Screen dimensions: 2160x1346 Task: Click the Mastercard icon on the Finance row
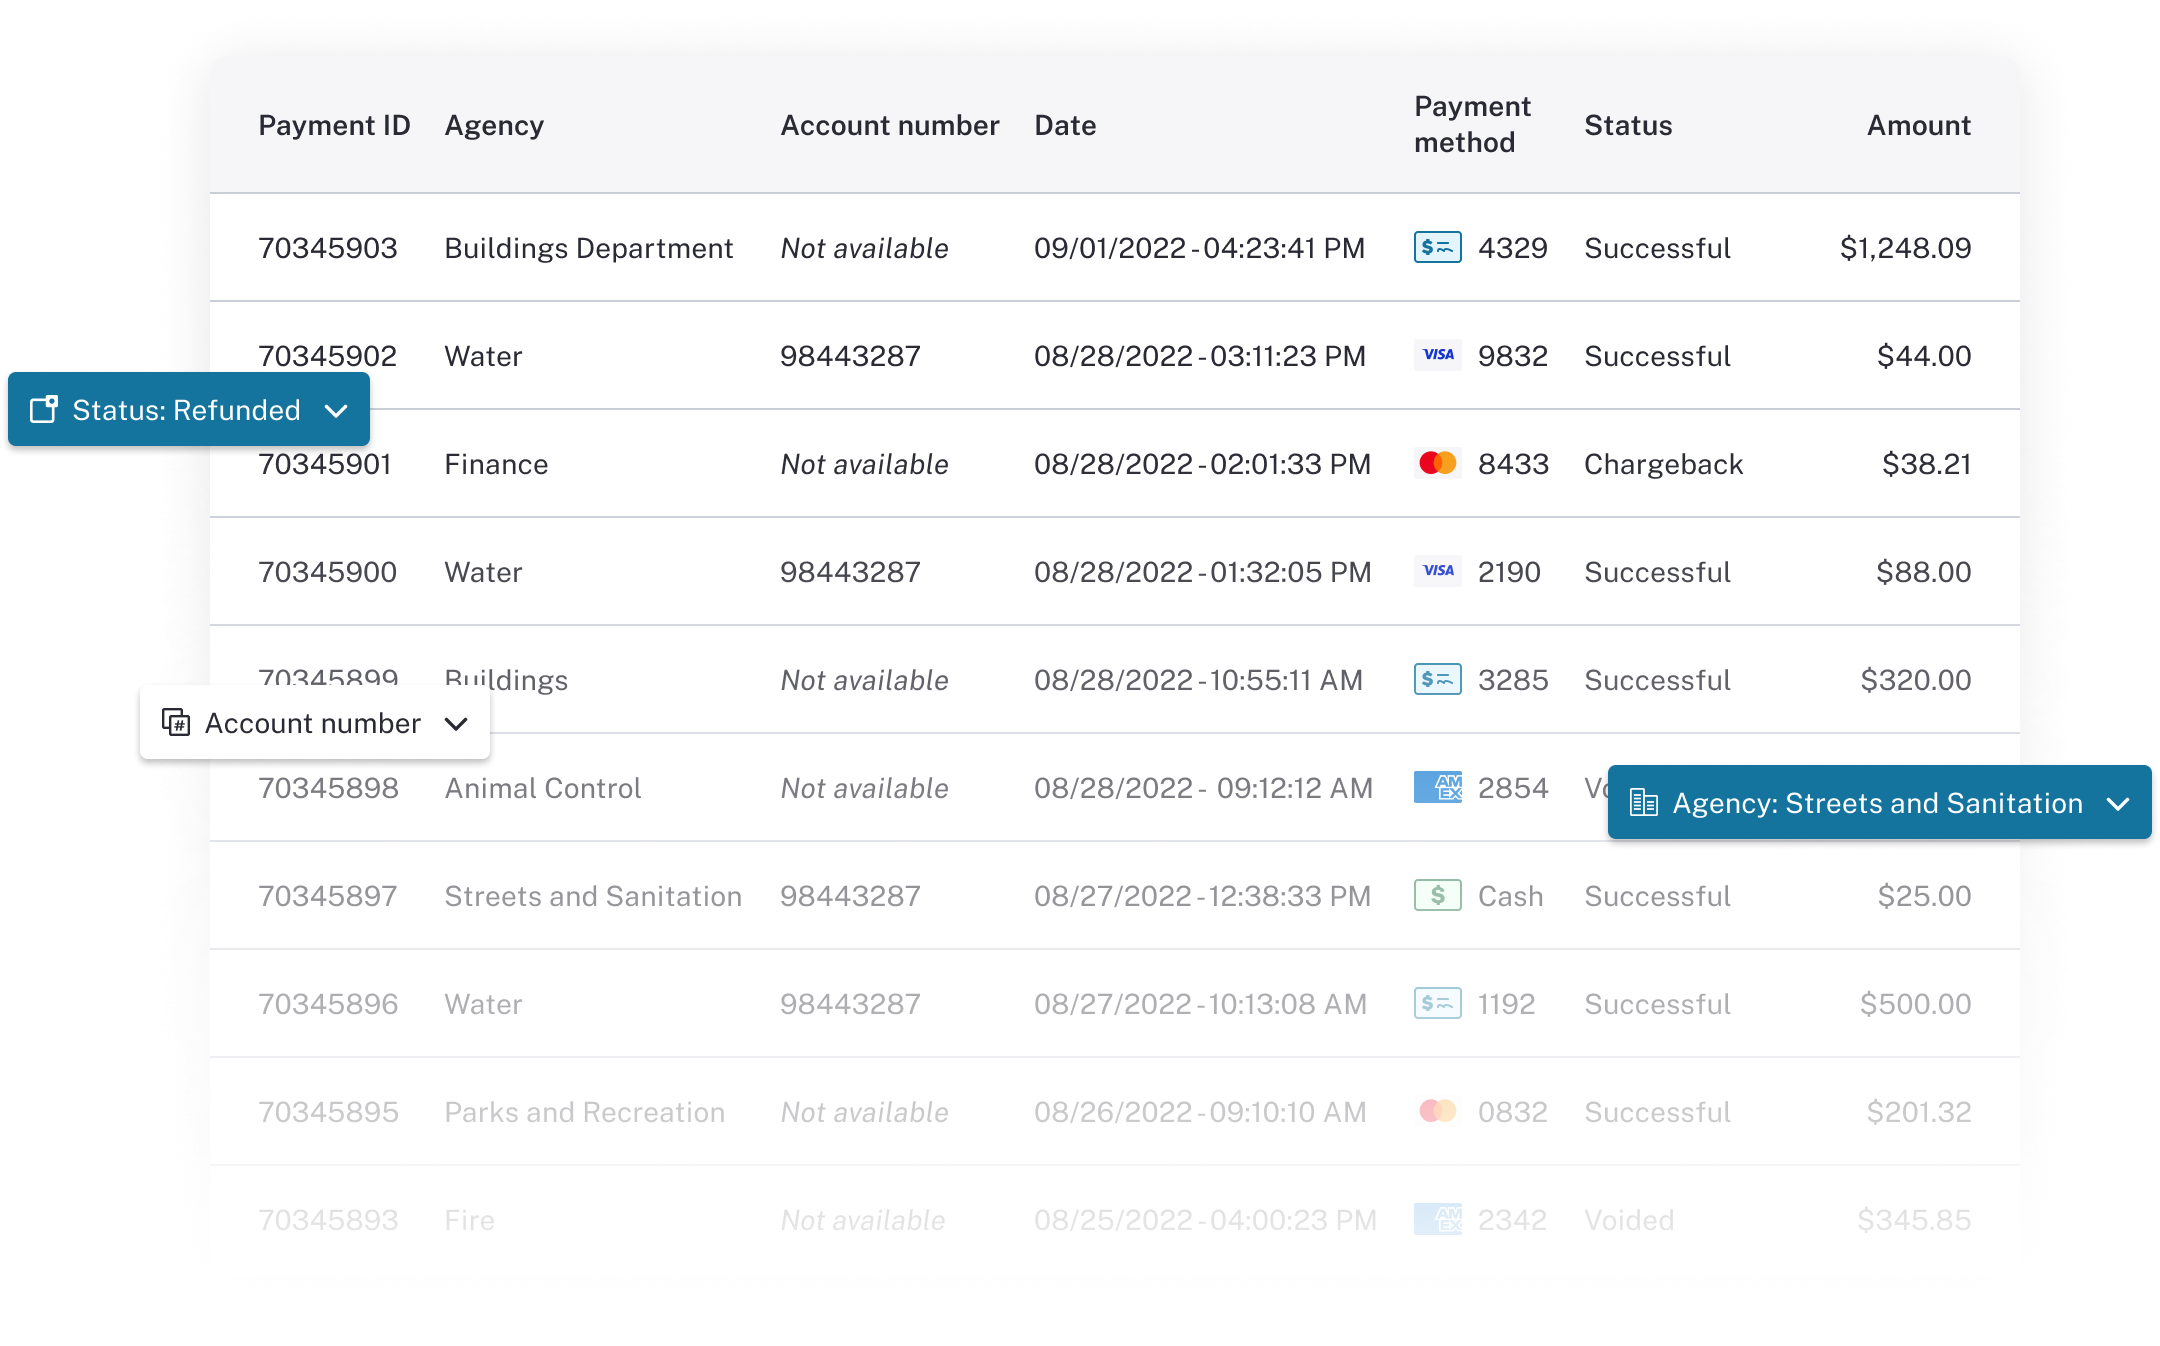tap(1437, 463)
